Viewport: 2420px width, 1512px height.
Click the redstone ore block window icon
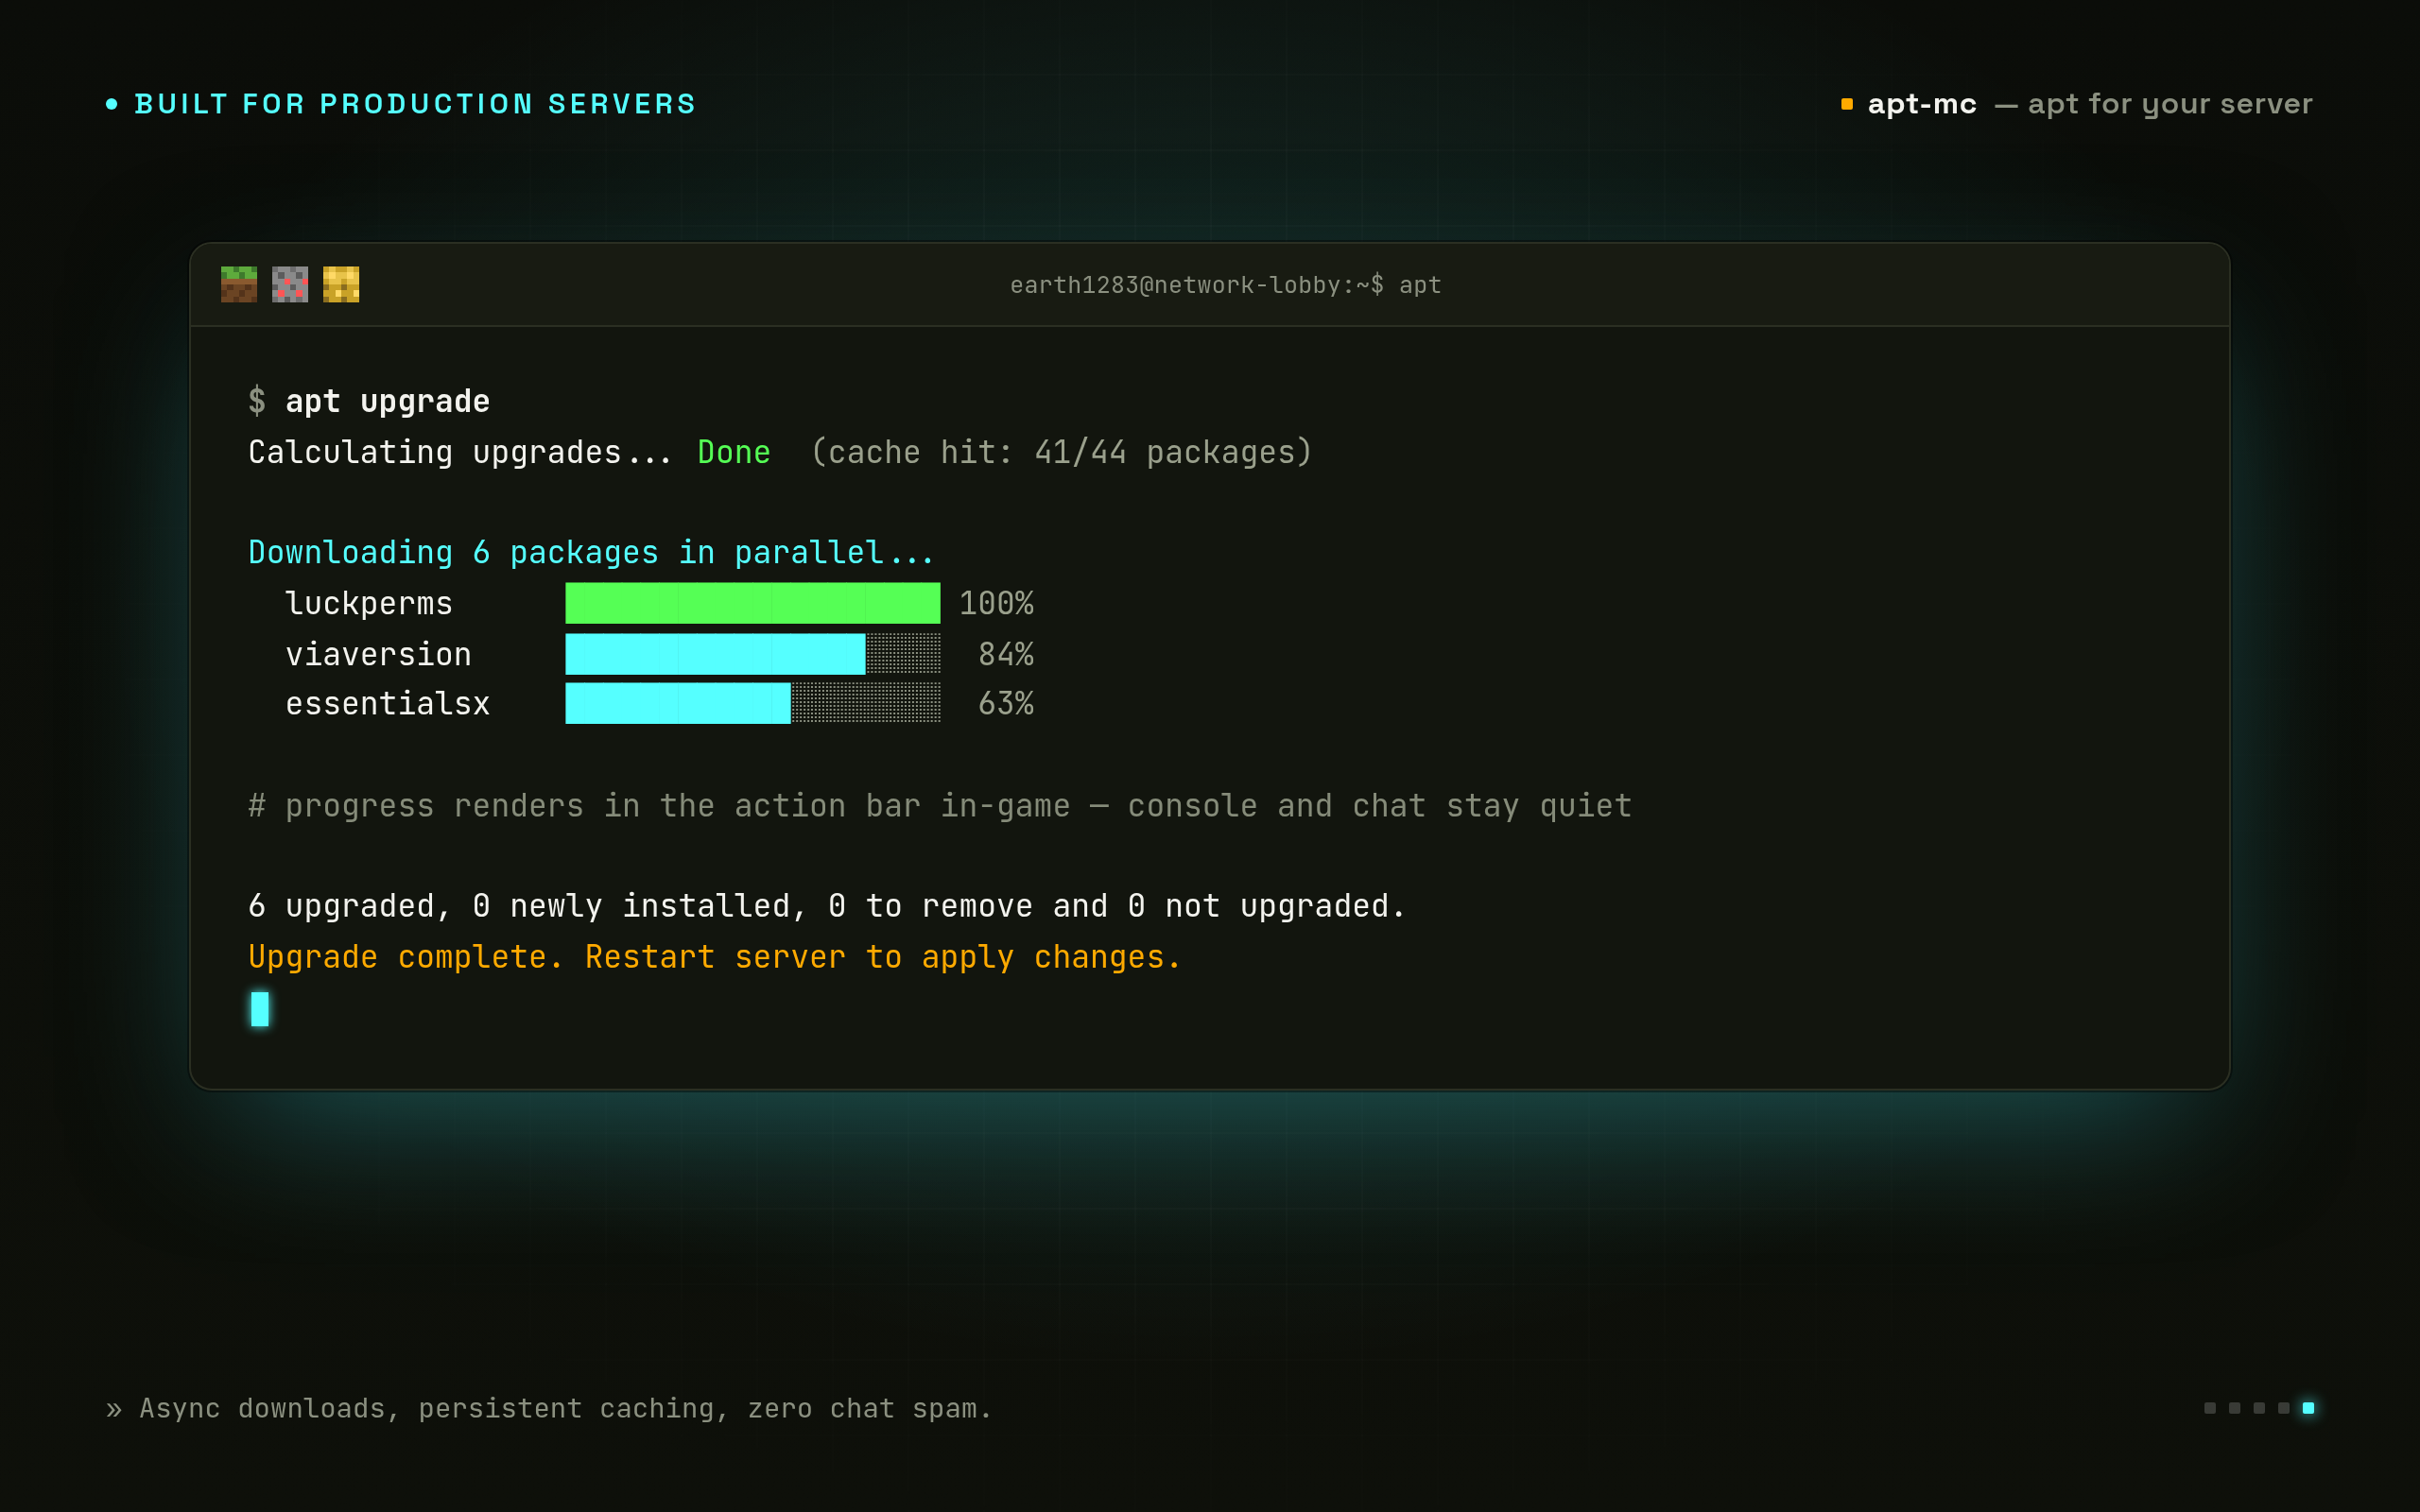(x=290, y=284)
